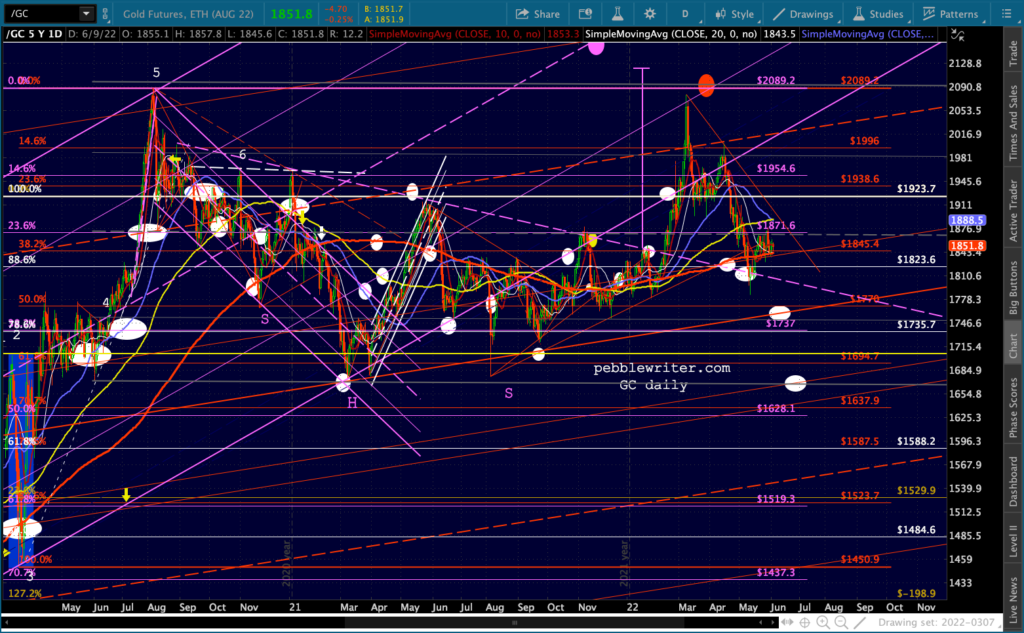Select the red ellipse drawing near $2089.2
1024x633 pixels.
[x=706, y=85]
